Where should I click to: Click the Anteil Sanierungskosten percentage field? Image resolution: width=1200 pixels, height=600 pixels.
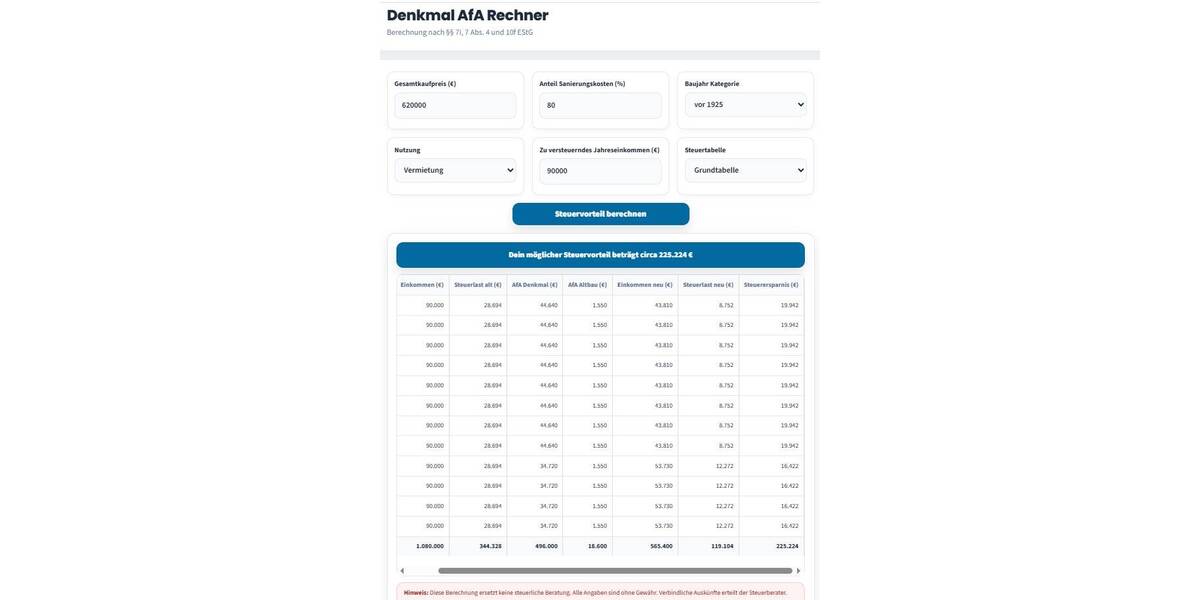pos(600,105)
